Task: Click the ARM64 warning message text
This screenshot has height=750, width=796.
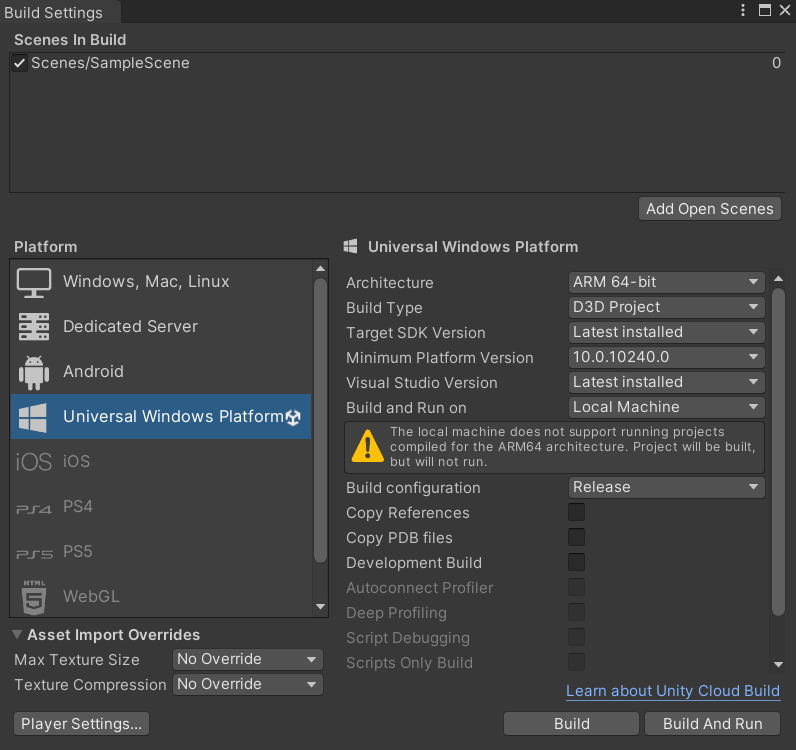Action: point(572,446)
